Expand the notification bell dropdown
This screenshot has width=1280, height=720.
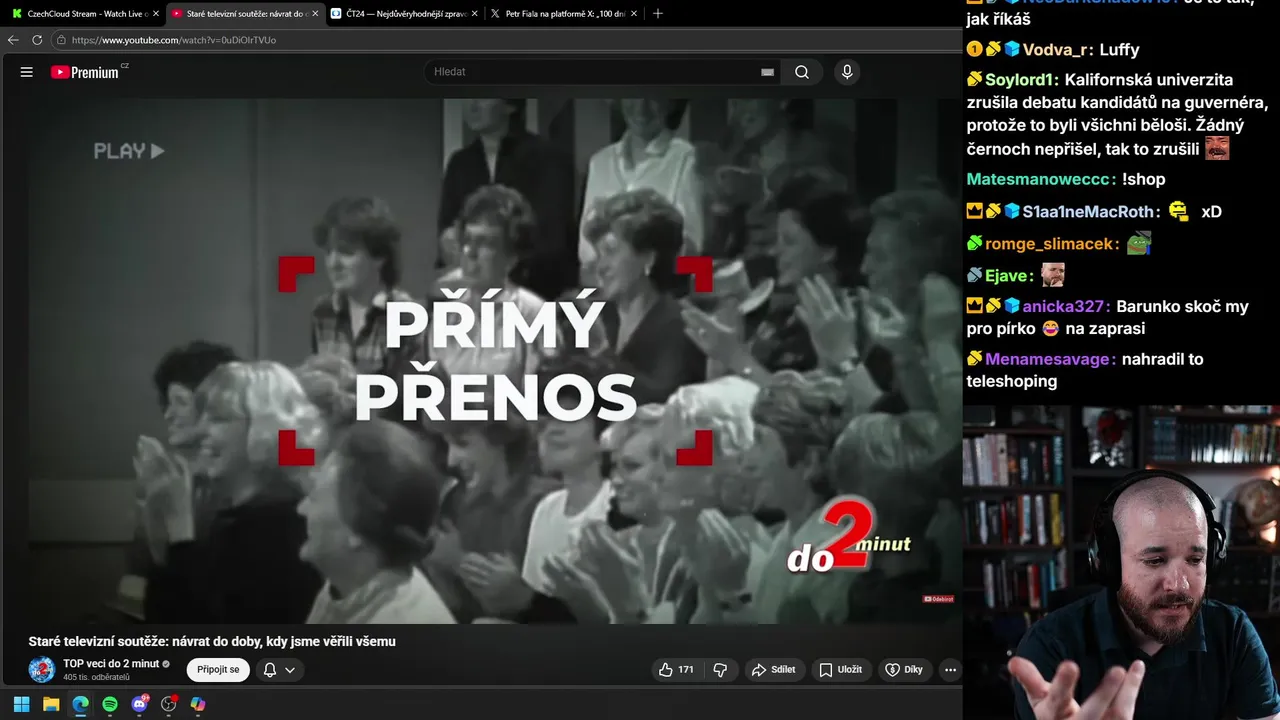click(x=279, y=670)
